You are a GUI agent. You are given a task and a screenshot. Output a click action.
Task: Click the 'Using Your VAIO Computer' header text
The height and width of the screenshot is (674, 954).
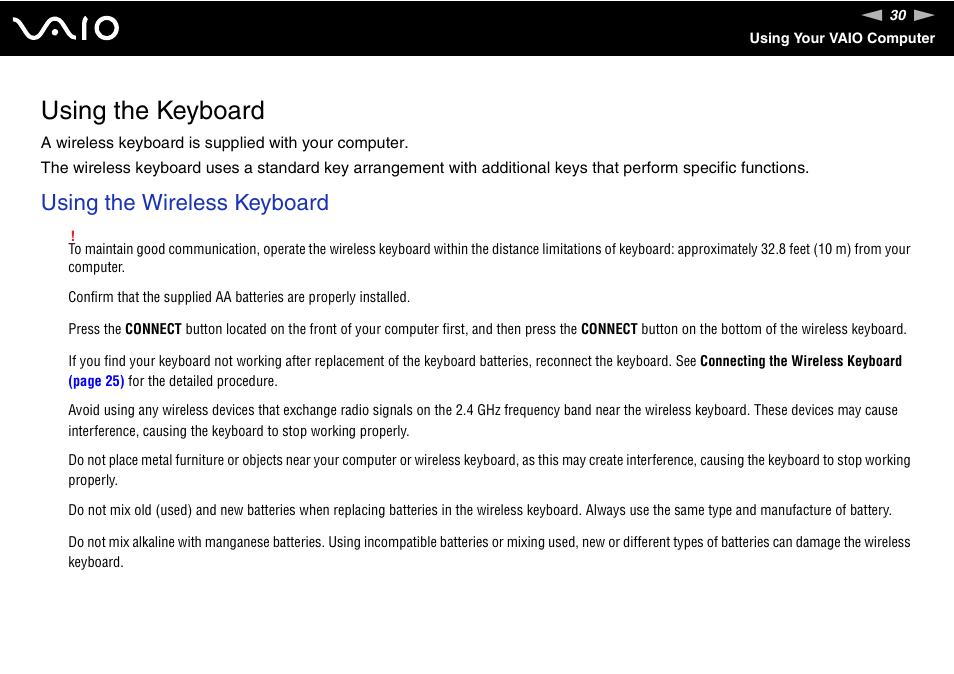(841, 38)
